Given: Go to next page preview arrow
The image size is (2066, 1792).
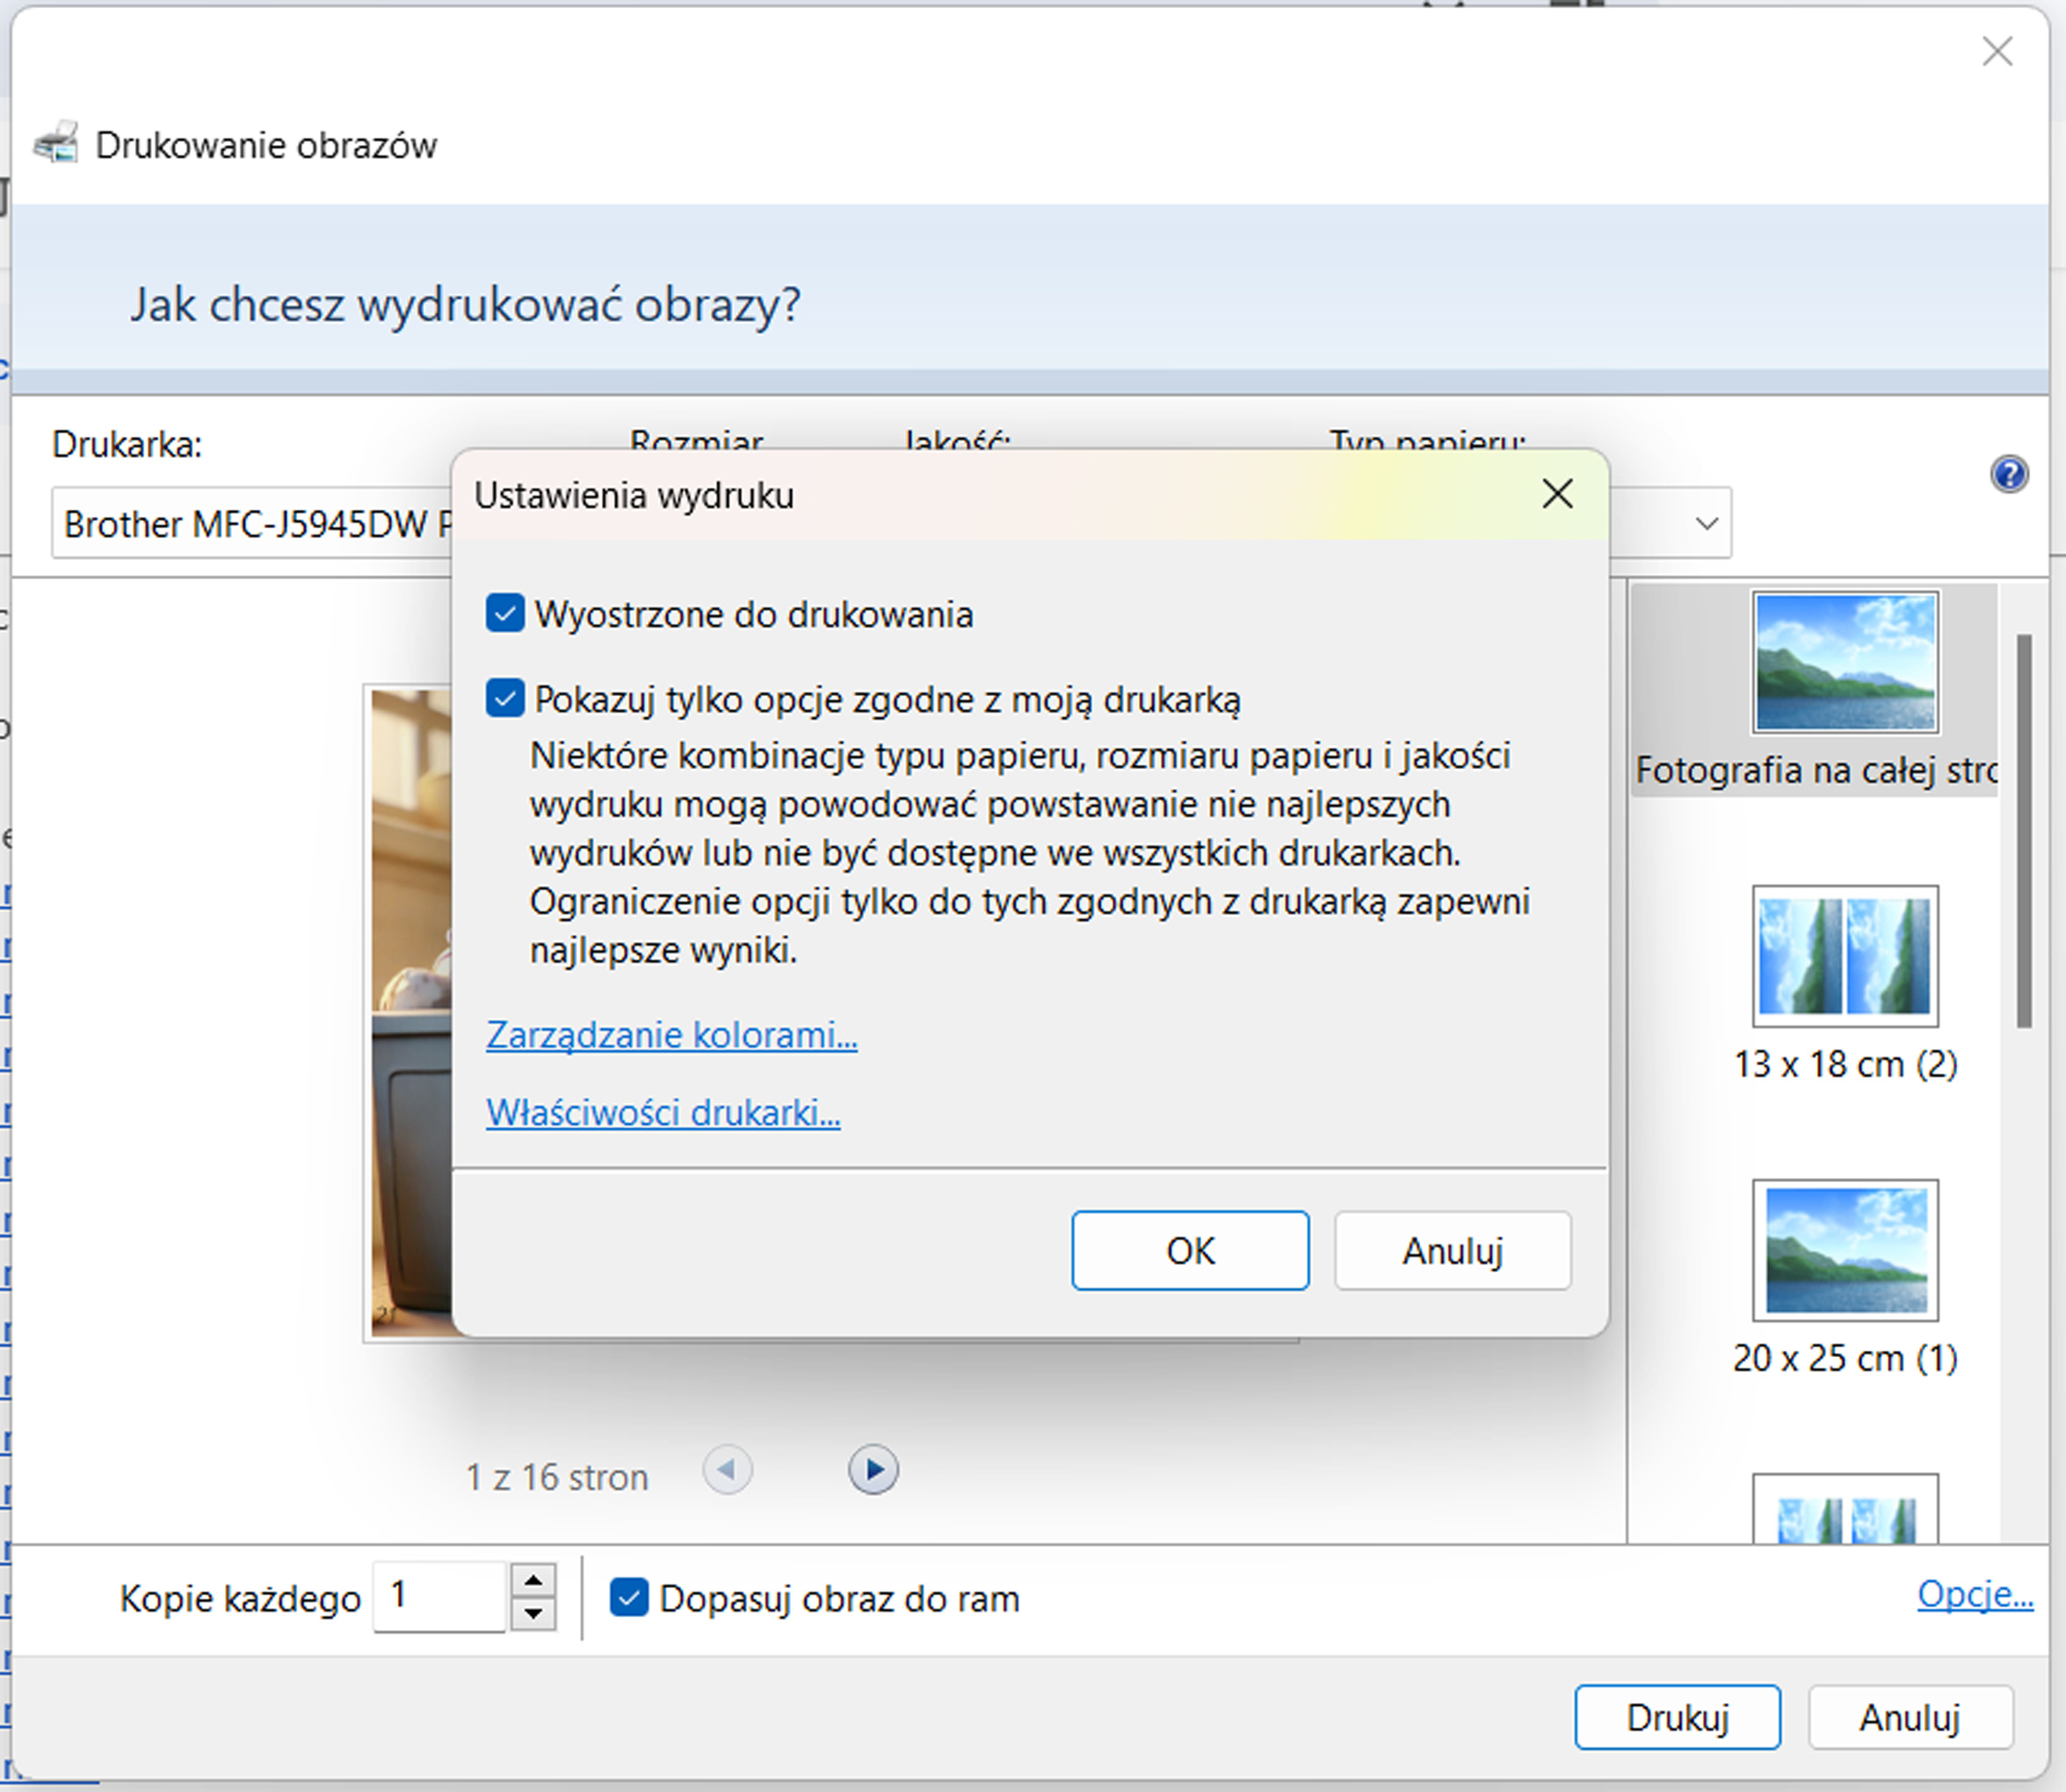Looking at the screenshot, I should tap(873, 1470).
